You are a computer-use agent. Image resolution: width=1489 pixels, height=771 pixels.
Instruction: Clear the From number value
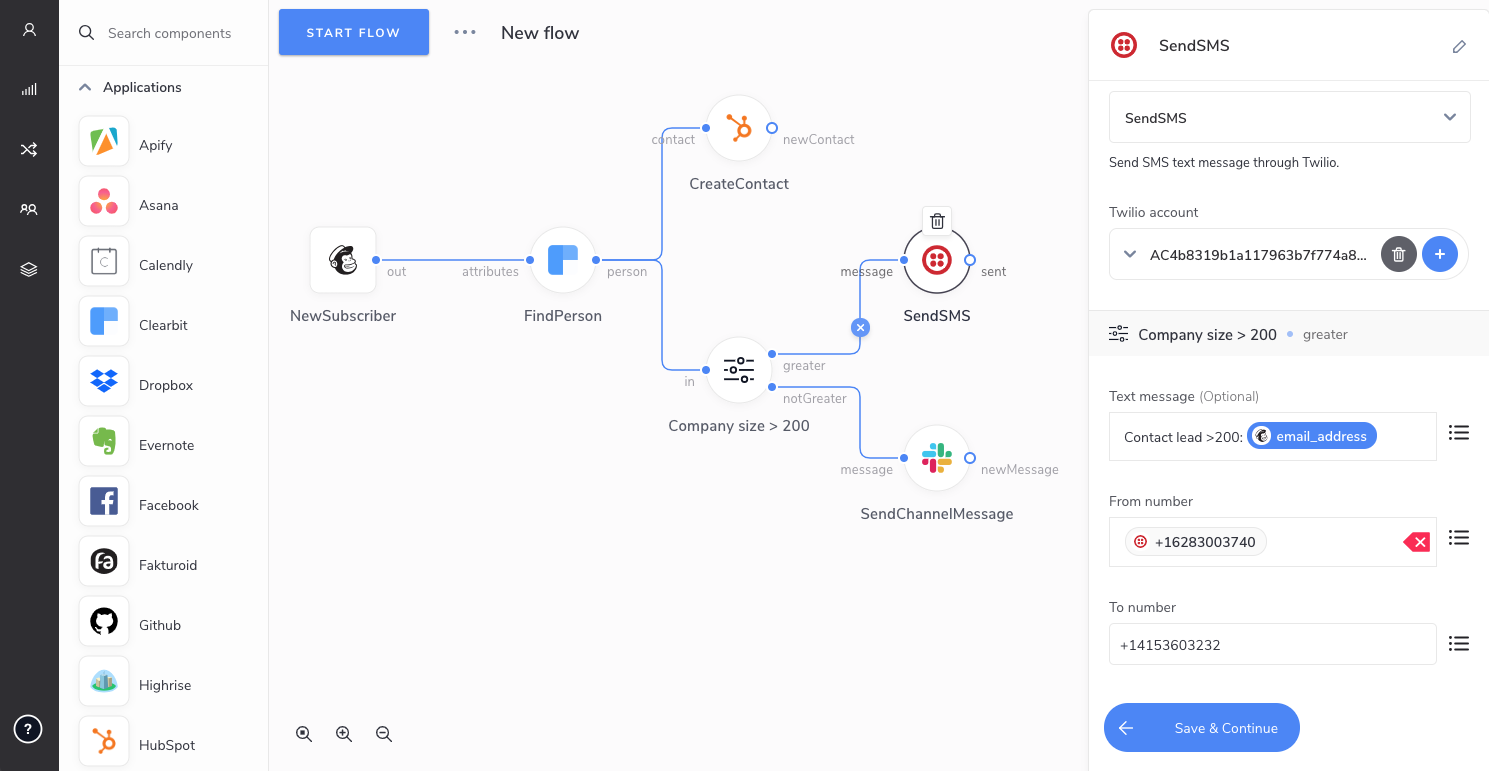click(x=1416, y=542)
